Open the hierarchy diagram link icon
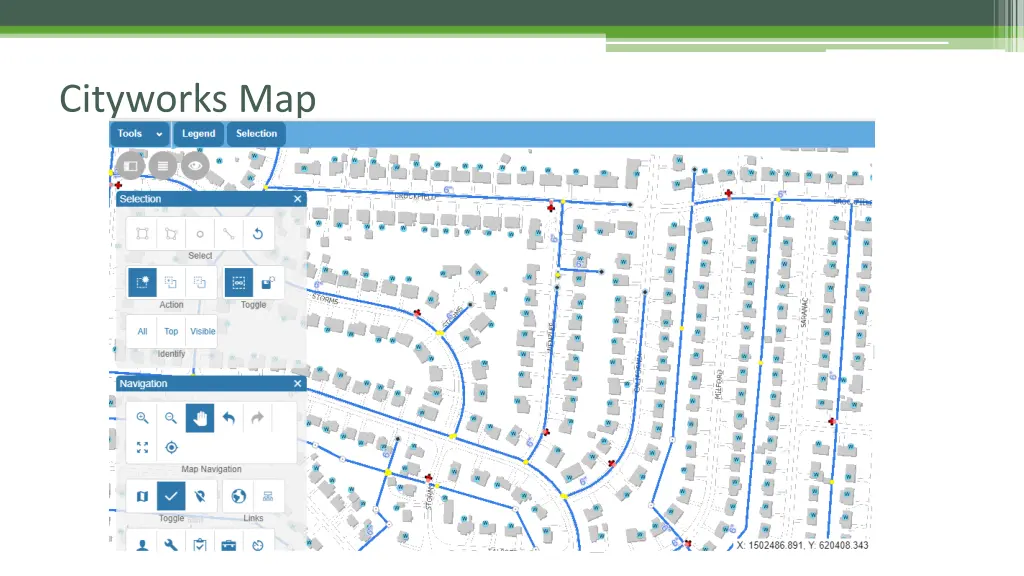Screen dimensions: 1024x576 (268, 496)
